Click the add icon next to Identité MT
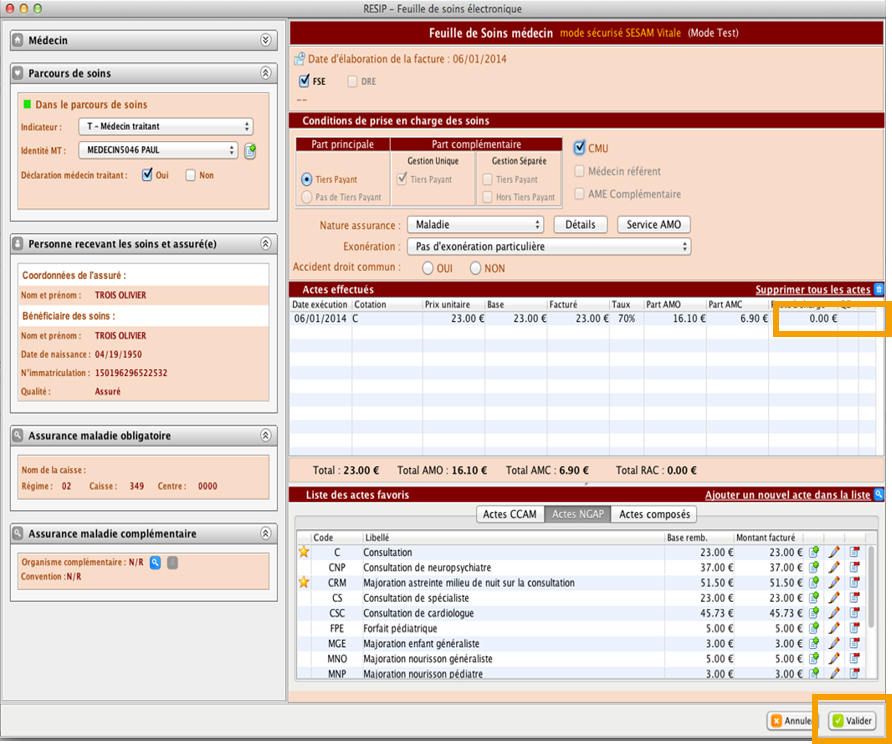Image resolution: width=892 pixels, height=744 pixels. [x=250, y=151]
